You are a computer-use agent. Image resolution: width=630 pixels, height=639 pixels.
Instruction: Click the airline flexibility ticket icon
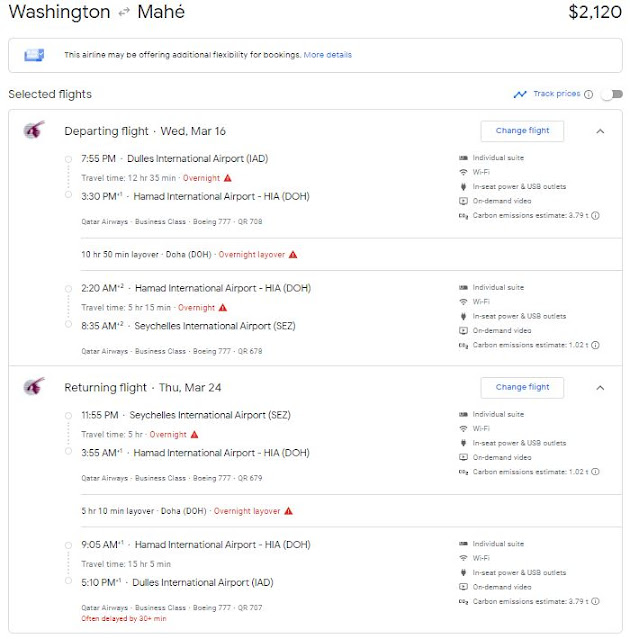coord(35,55)
